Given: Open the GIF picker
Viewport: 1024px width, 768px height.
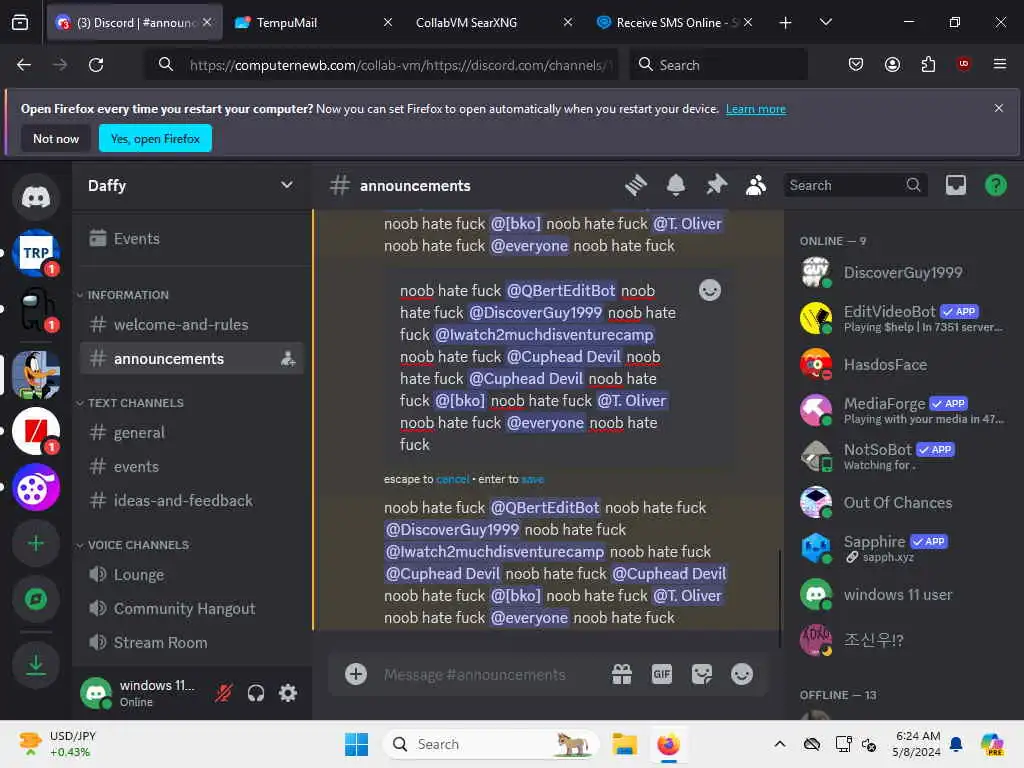Looking at the screenshot, I should pyautogui.click(x=662, y=674).
